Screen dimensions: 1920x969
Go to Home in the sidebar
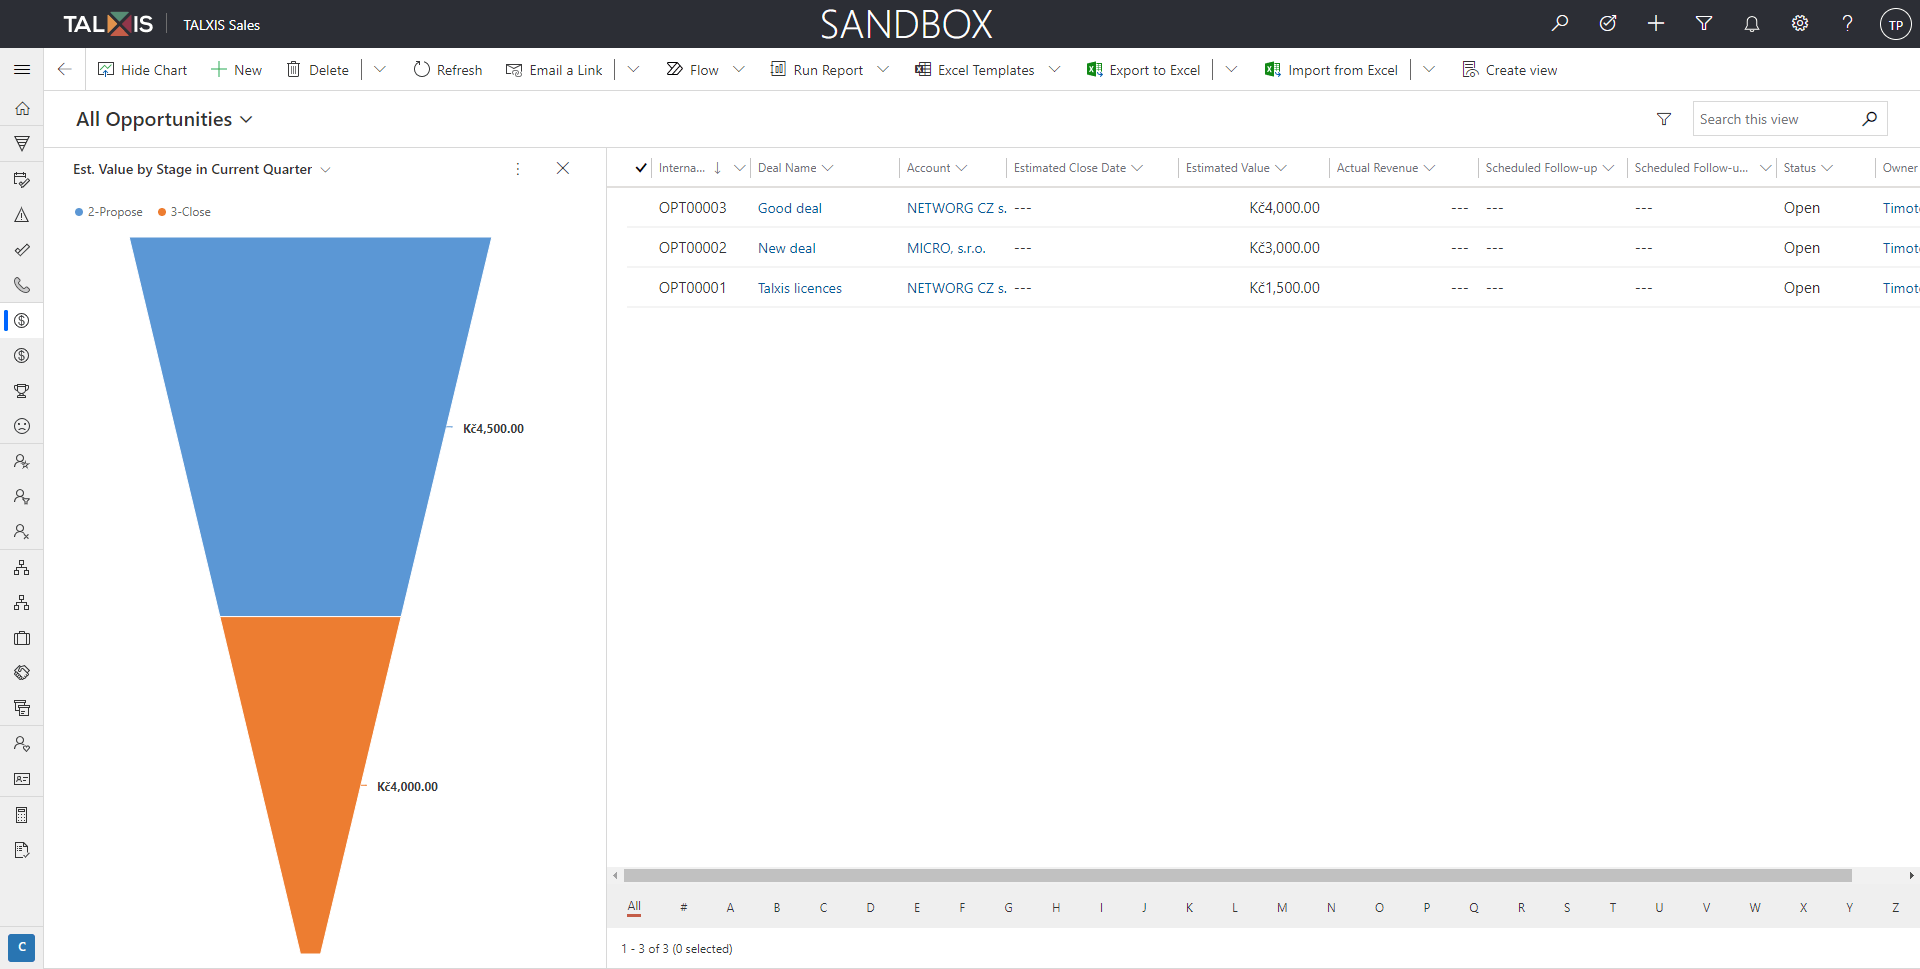(22, 108)
